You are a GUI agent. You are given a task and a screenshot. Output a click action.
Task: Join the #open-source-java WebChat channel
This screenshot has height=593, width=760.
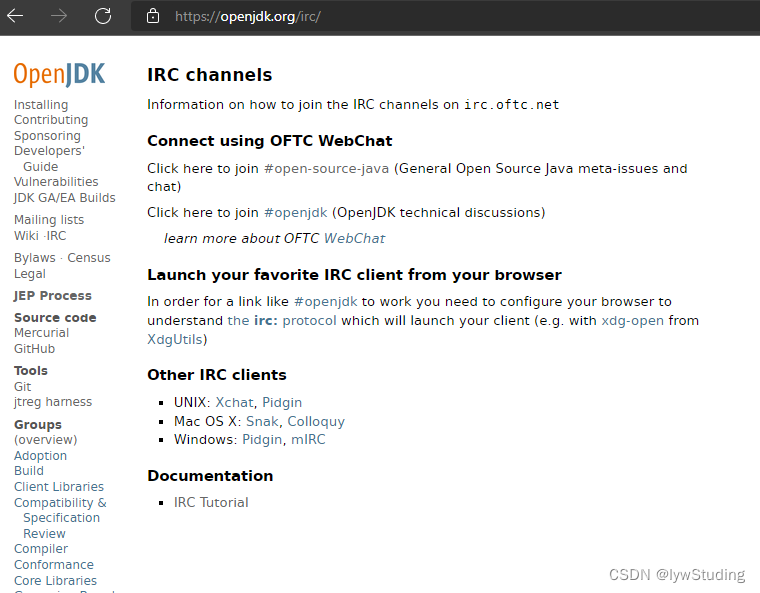[326, 169]
